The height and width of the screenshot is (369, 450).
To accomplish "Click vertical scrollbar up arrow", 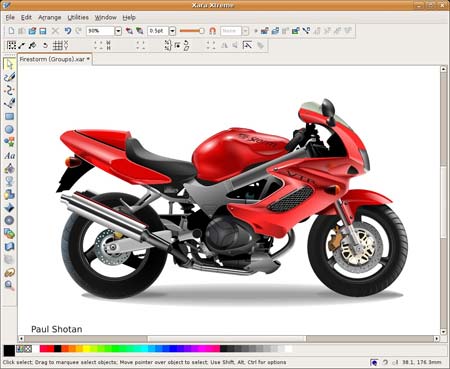I will click(443, 69).
